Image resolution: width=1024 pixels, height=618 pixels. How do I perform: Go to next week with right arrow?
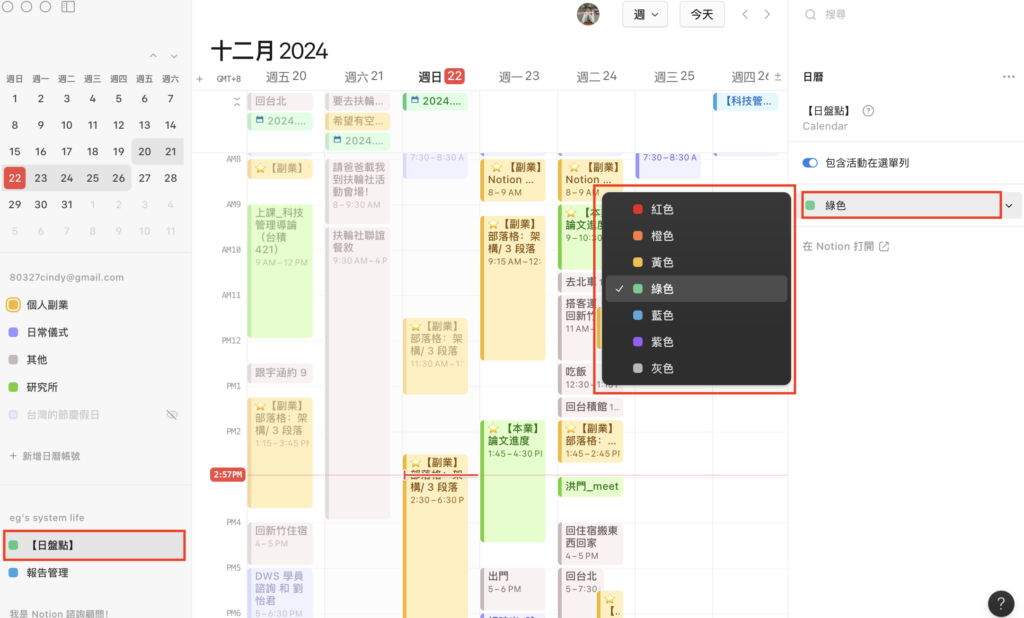click(767, 14)
